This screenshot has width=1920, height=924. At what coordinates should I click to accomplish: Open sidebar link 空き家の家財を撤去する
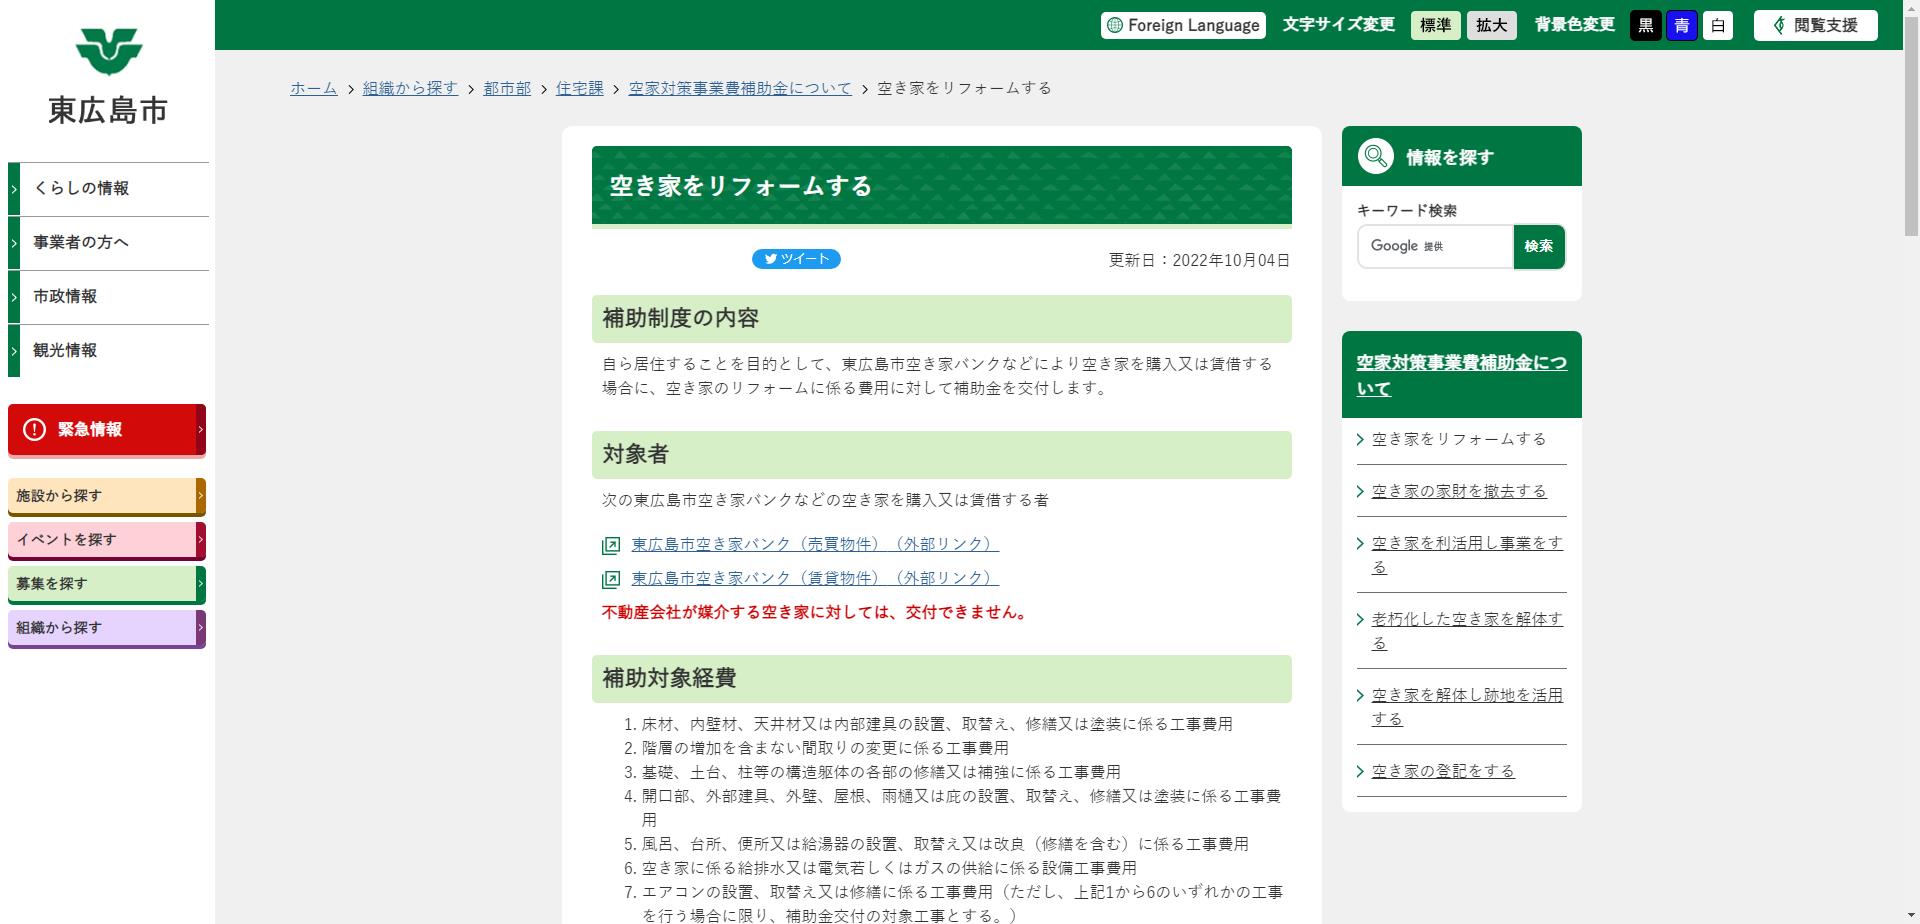click(1459, 491)
